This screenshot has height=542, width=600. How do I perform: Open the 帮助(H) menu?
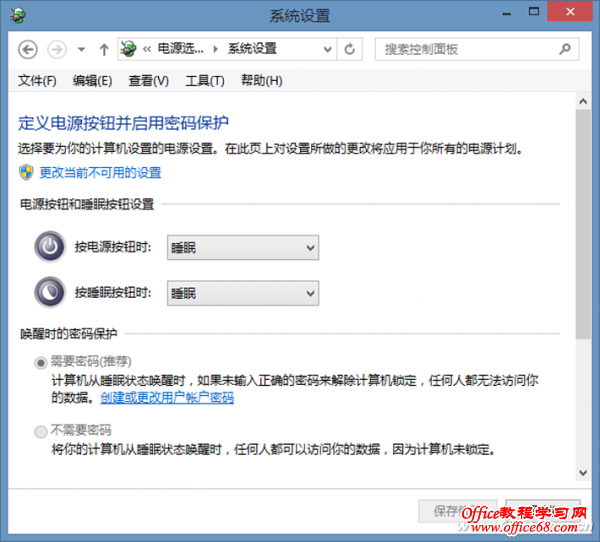click(x=262, y=81)
